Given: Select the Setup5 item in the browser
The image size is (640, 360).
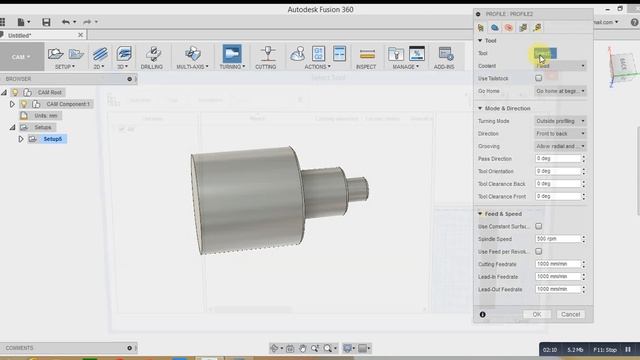Looking at the screenshot, I should (53, 139).
